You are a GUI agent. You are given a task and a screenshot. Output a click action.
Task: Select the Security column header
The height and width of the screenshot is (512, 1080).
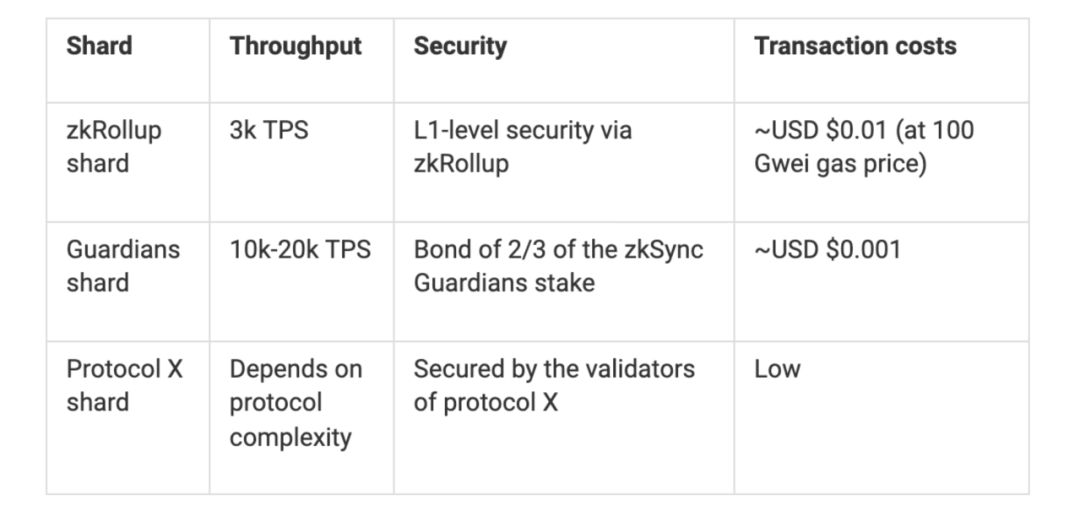coord(460,46)
